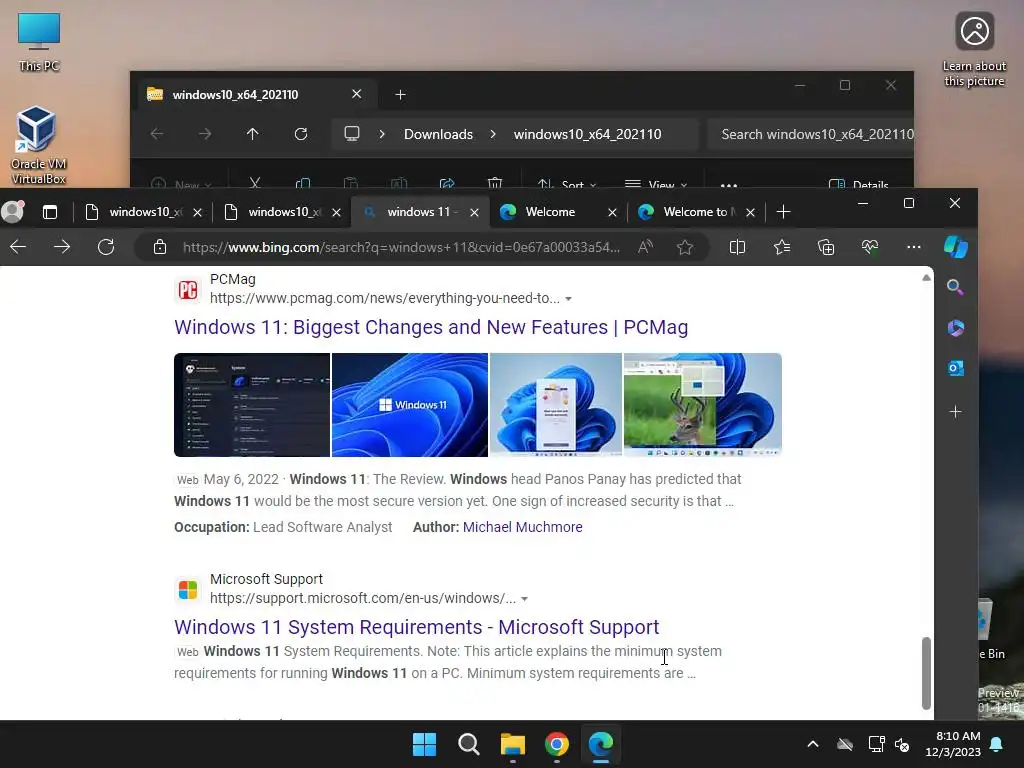Click Downloads breadcrumb in File Explorer
The image size is (1024, 768).
438,134
